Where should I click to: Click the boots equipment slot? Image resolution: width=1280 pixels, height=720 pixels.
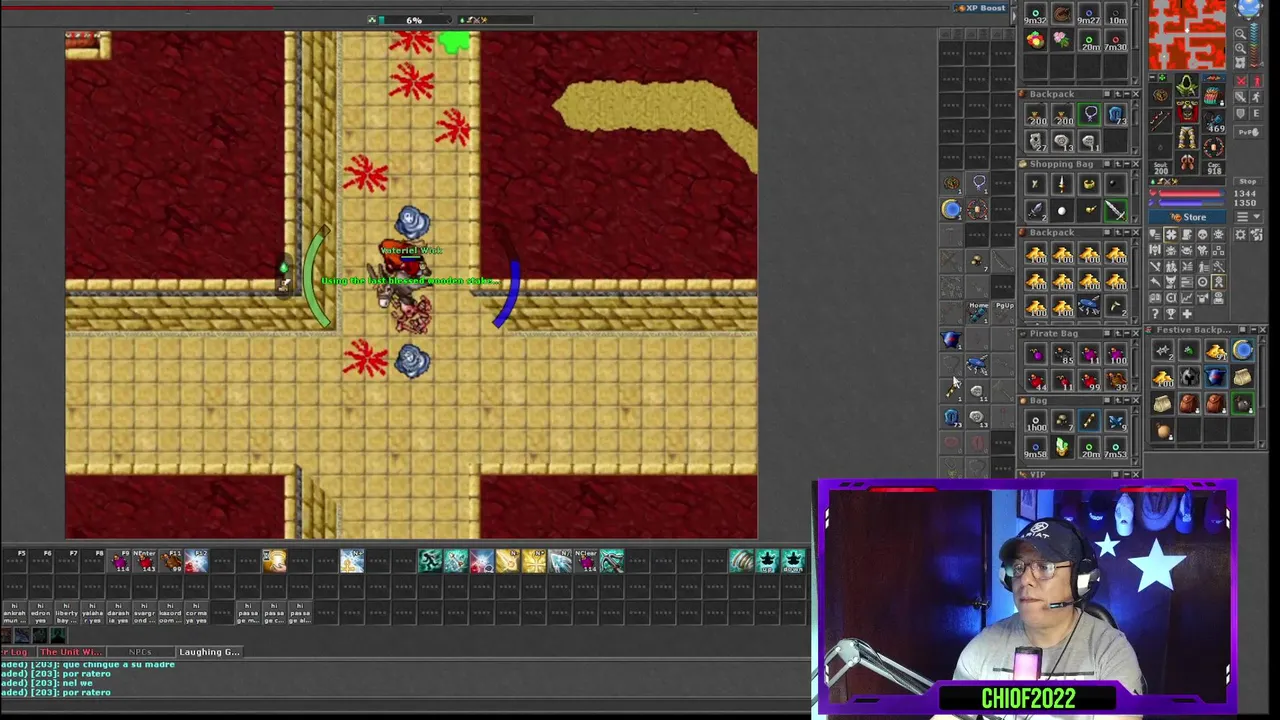1187,162
